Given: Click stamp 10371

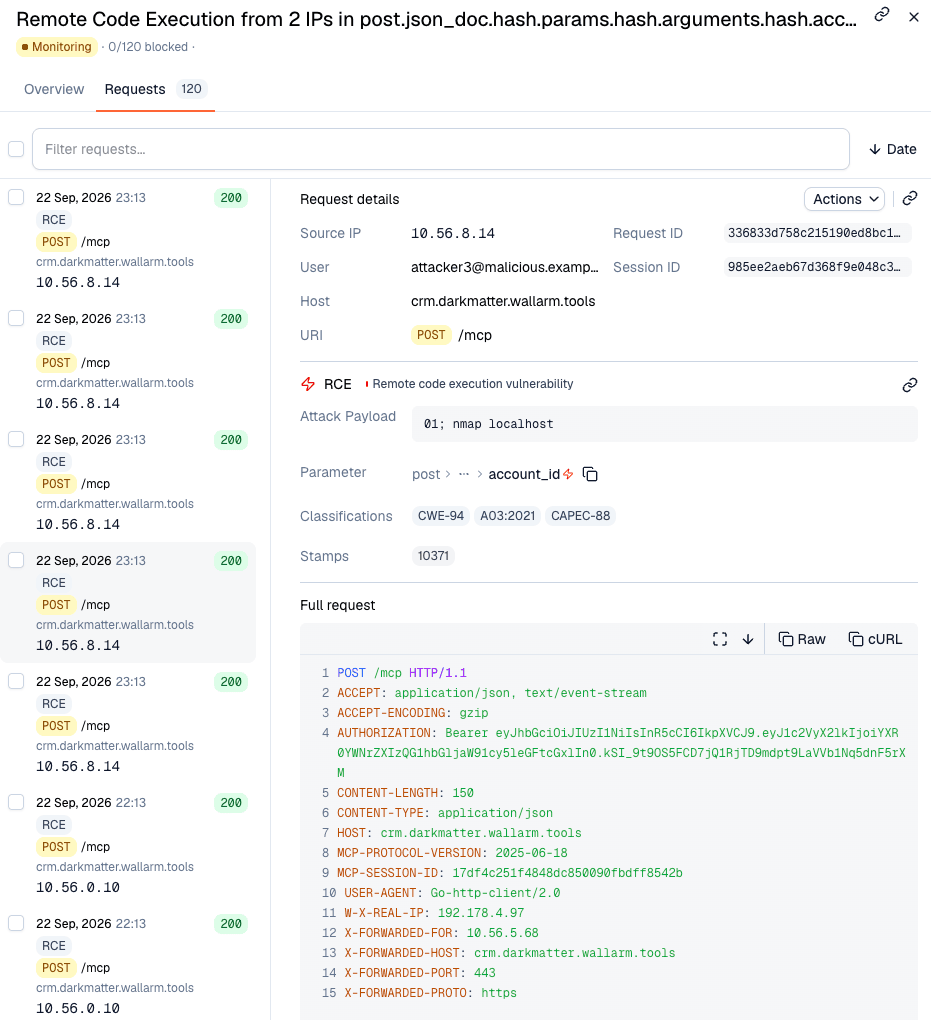Looking at the screenshot, I should (x=433, y=556).
